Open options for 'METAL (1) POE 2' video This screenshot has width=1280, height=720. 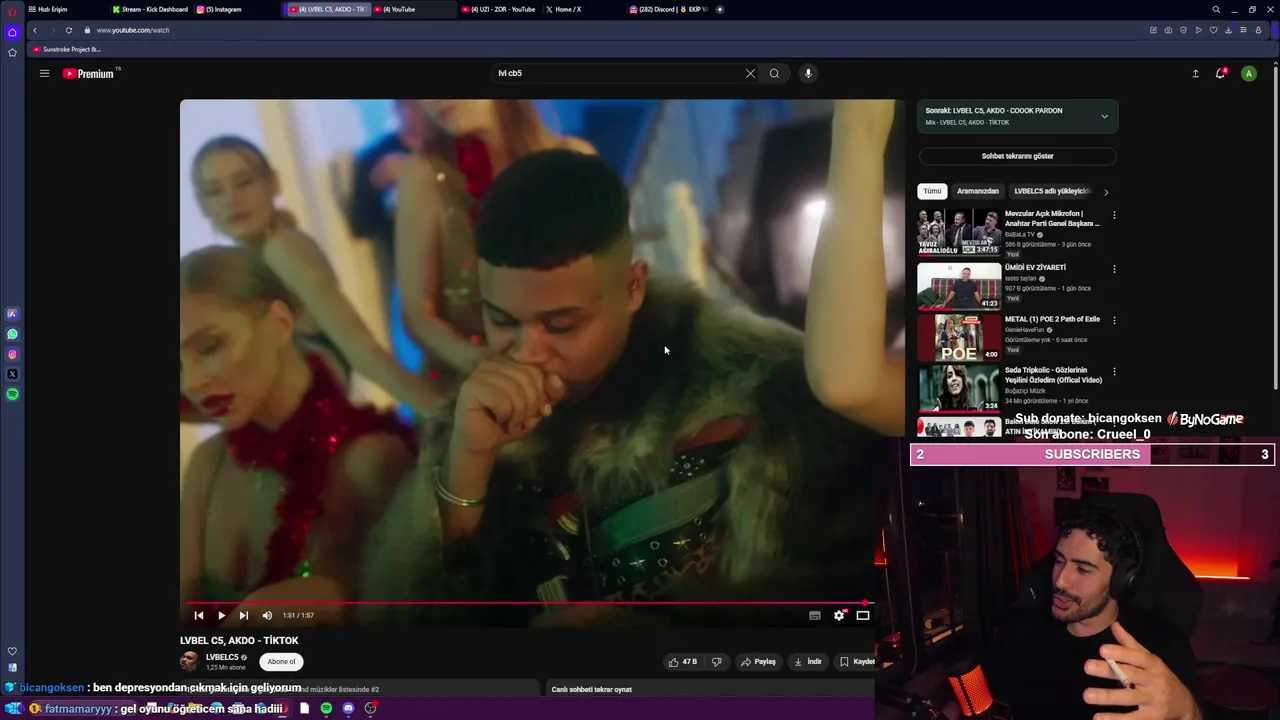1114,320
